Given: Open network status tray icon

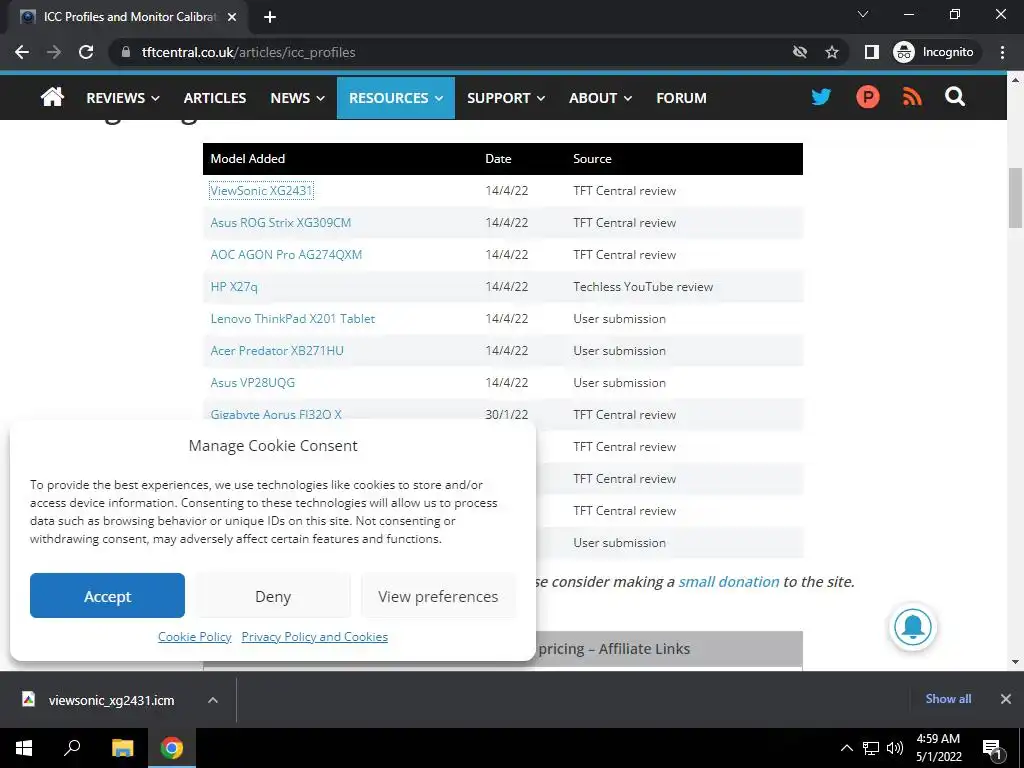Looking at the screenshot, I should pos(871,748).
